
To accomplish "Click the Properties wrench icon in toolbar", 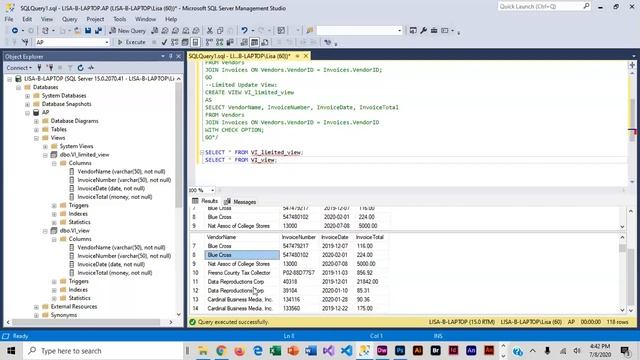I will tap(423, 31).
